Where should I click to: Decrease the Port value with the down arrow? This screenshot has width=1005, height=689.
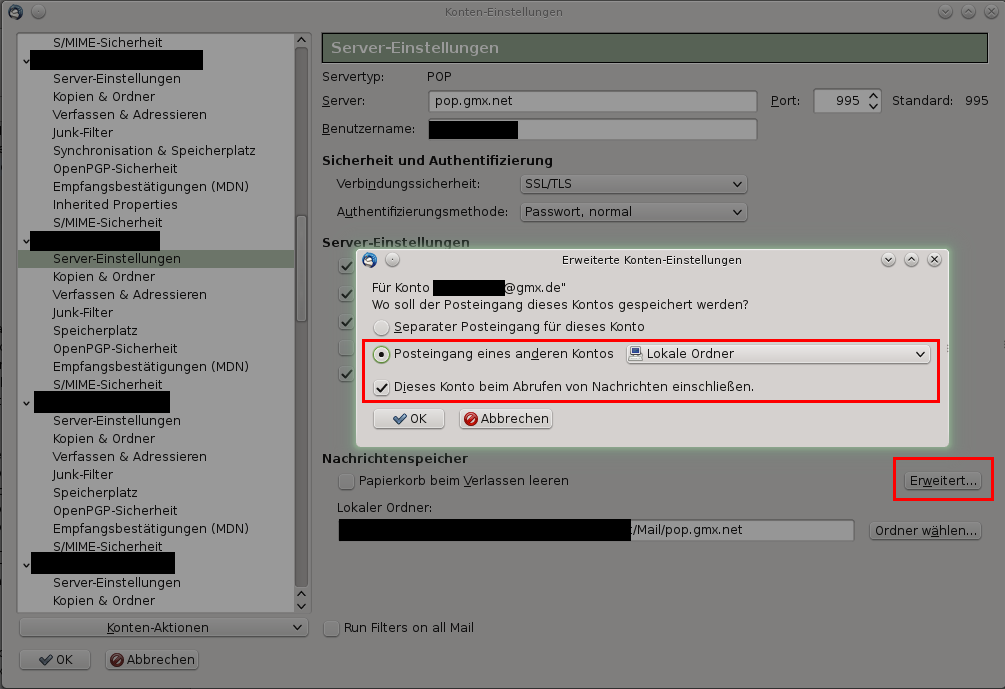pyautogui.click(x=873, y=106)
